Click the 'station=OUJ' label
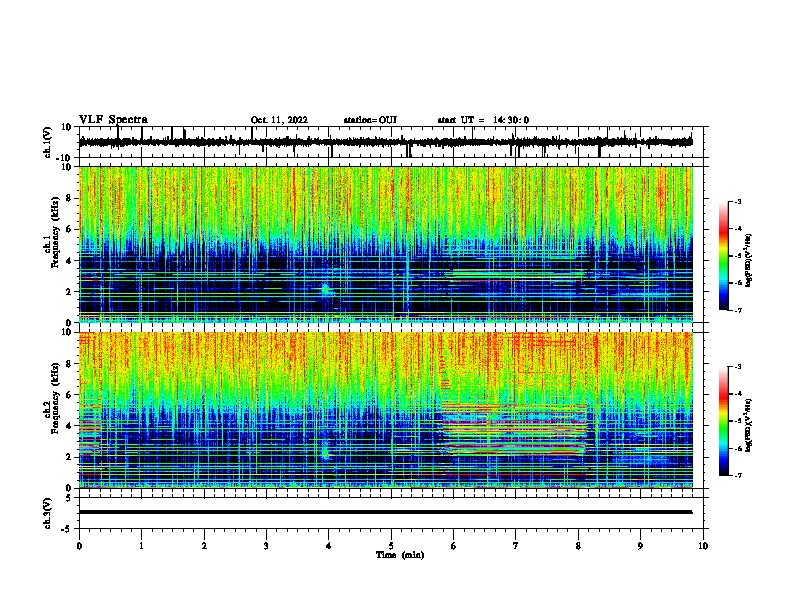 [x=370, y=120]
